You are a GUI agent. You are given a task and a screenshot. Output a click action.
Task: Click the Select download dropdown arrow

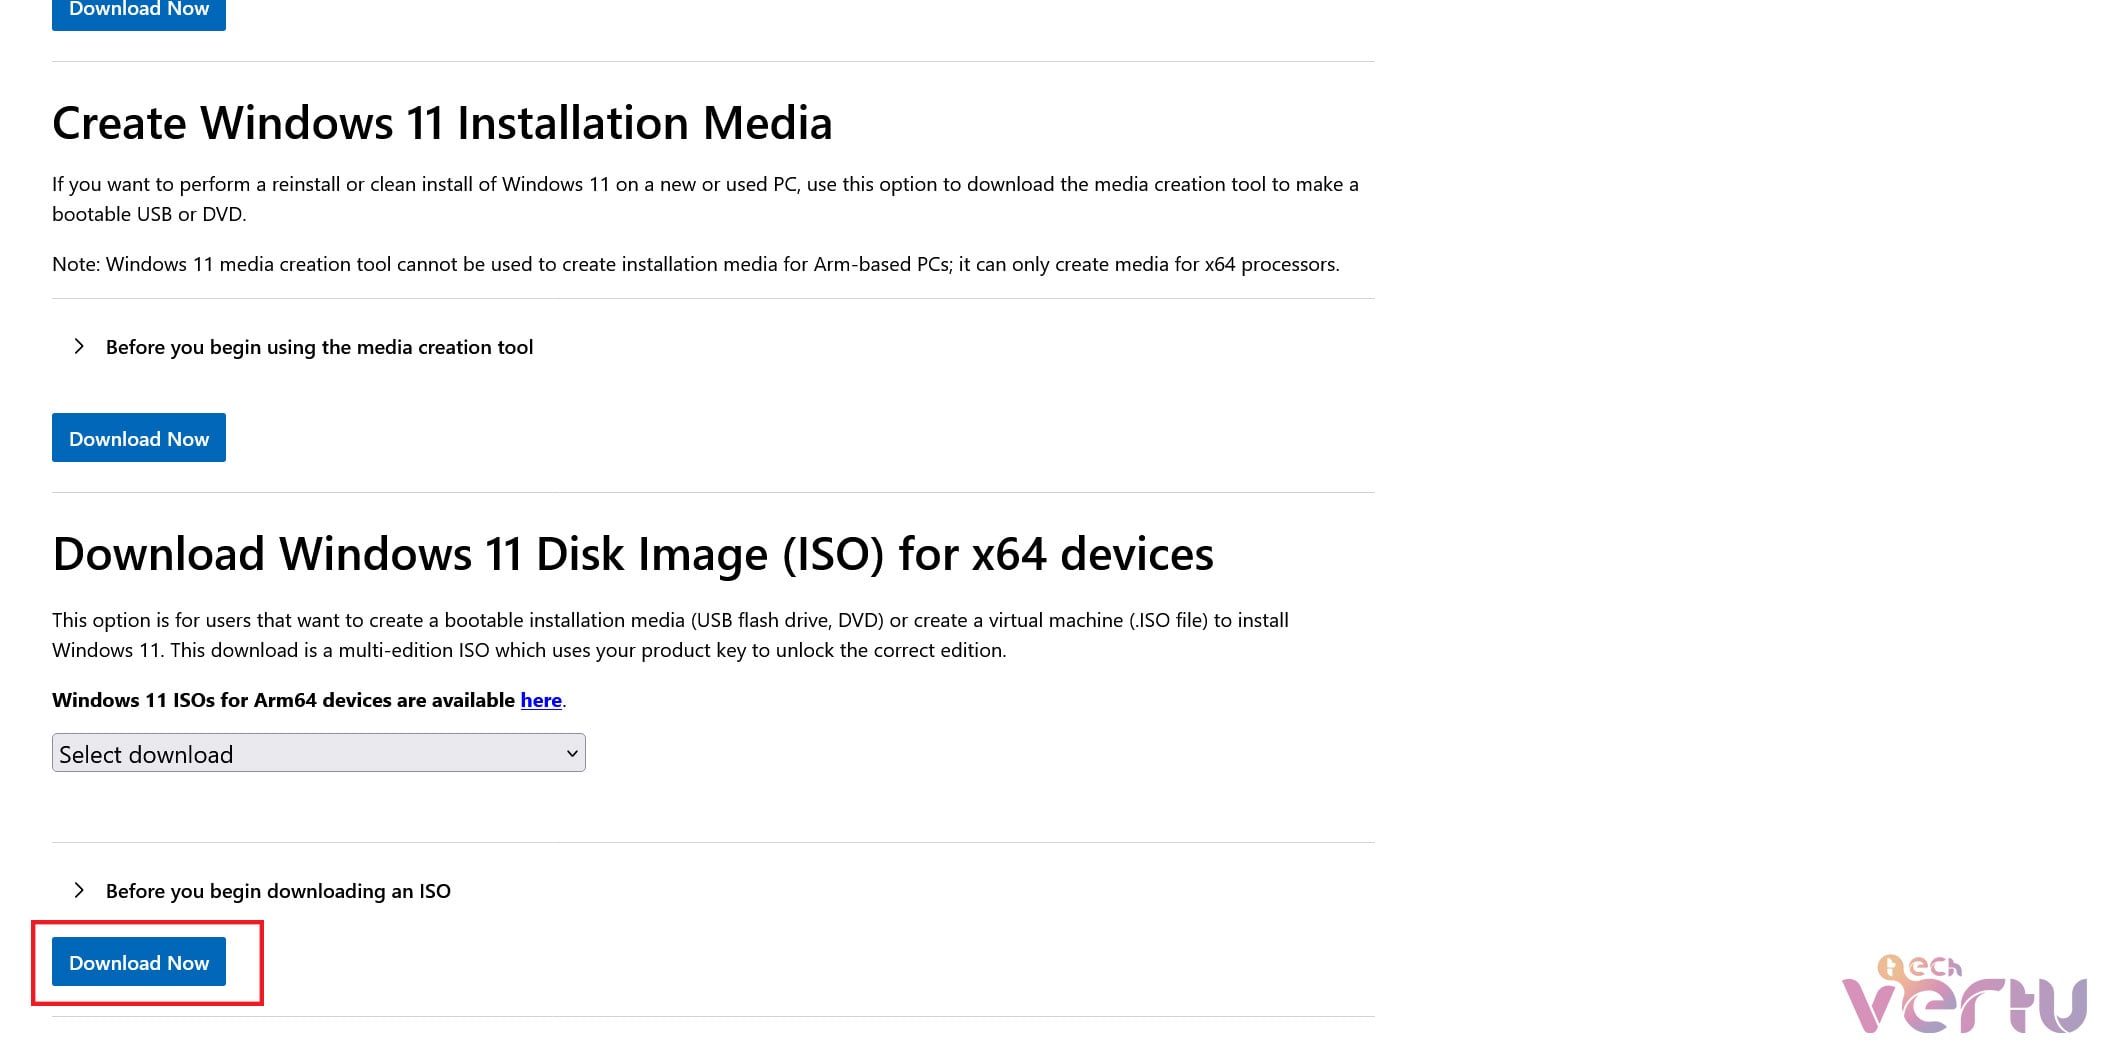[x=572, y=753]
